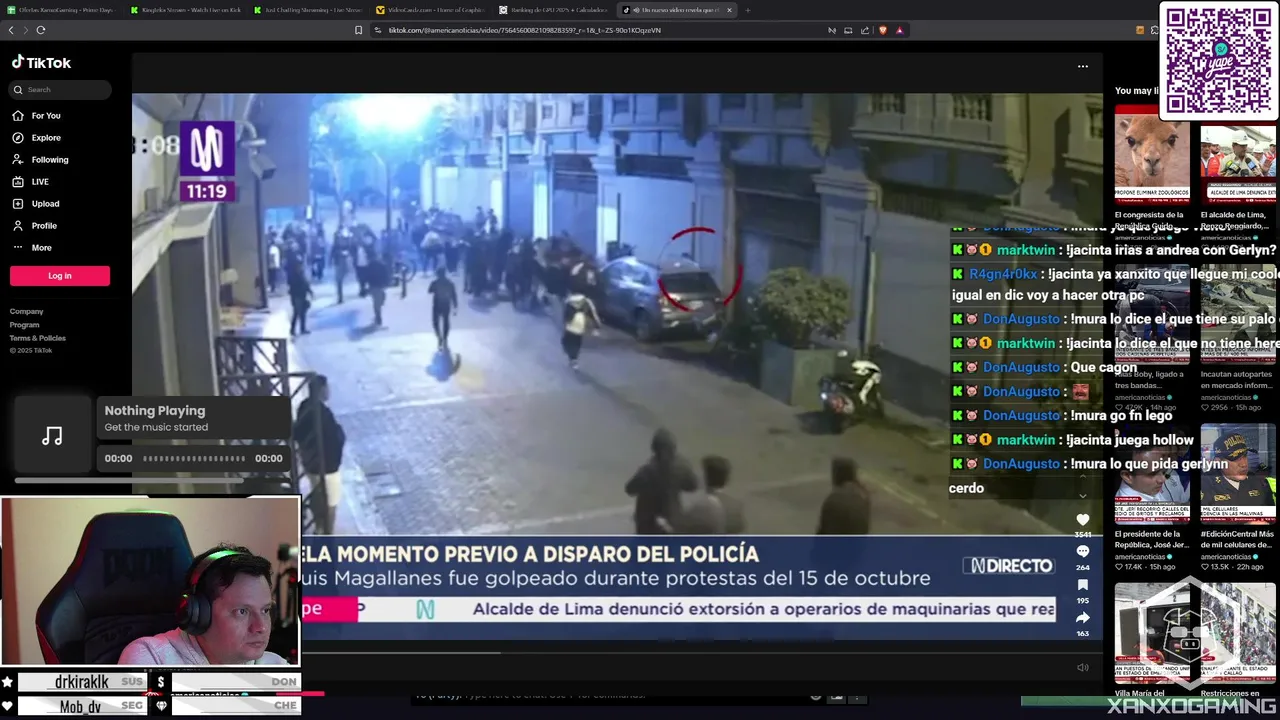The width and height of the screenshot is (1280, 720).
Task: Open the Company footer link
Action: (x=27, y=312)
